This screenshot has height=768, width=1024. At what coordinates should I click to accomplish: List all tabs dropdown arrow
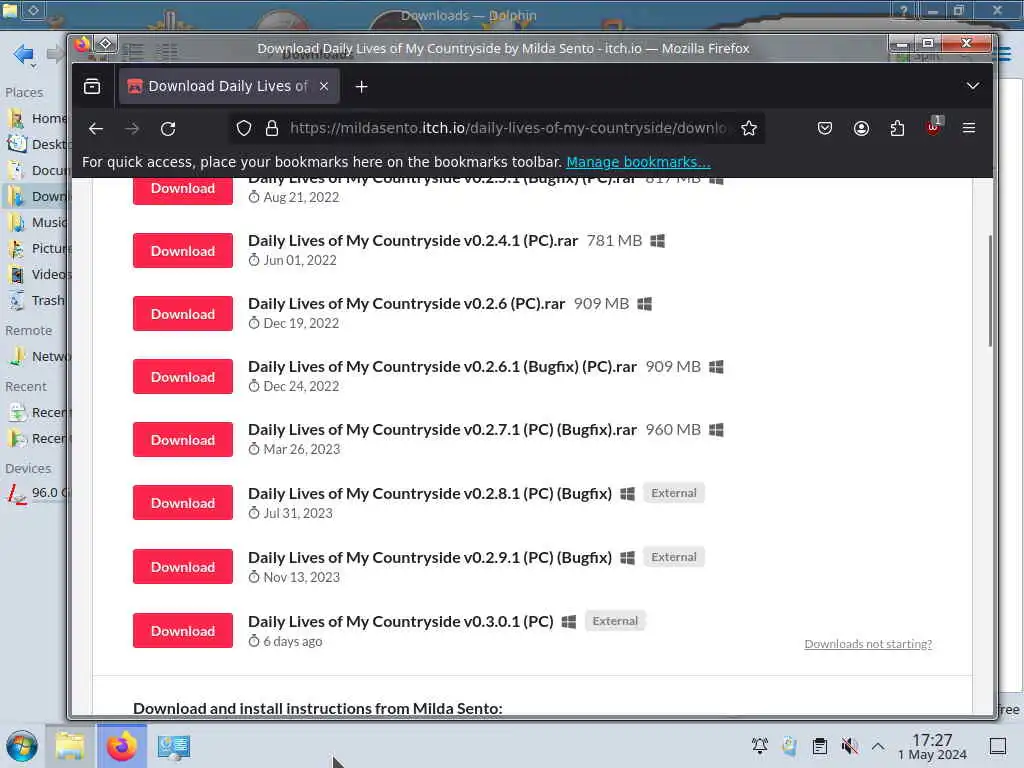click(x=972, y=86)
